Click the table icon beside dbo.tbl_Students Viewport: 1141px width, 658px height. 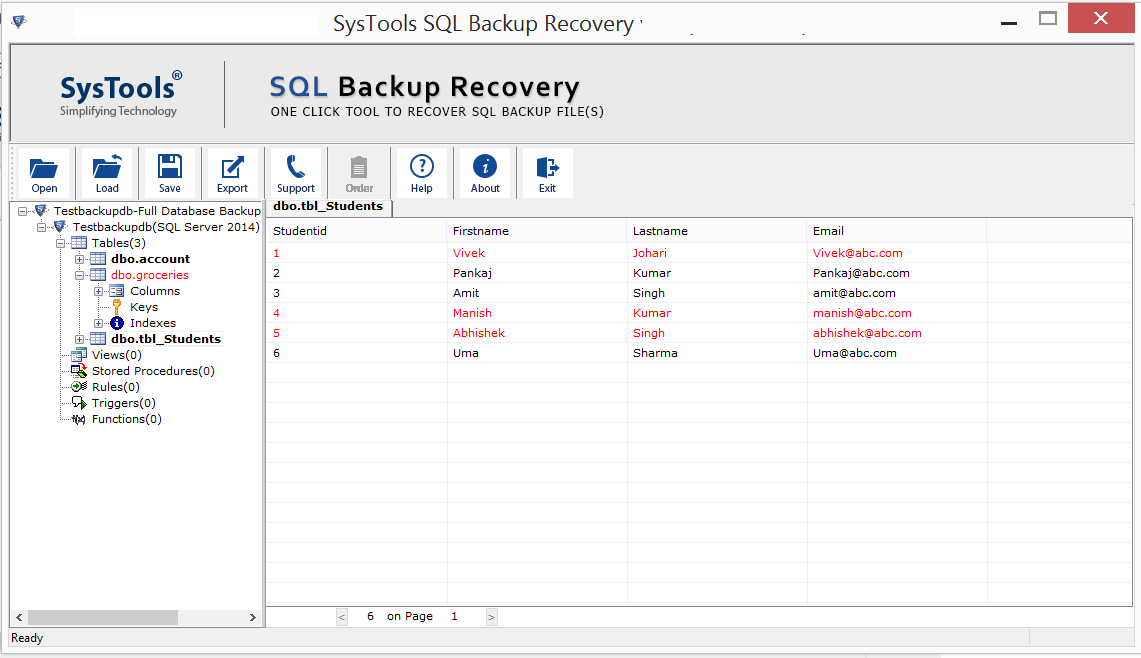tap(98, 339)
